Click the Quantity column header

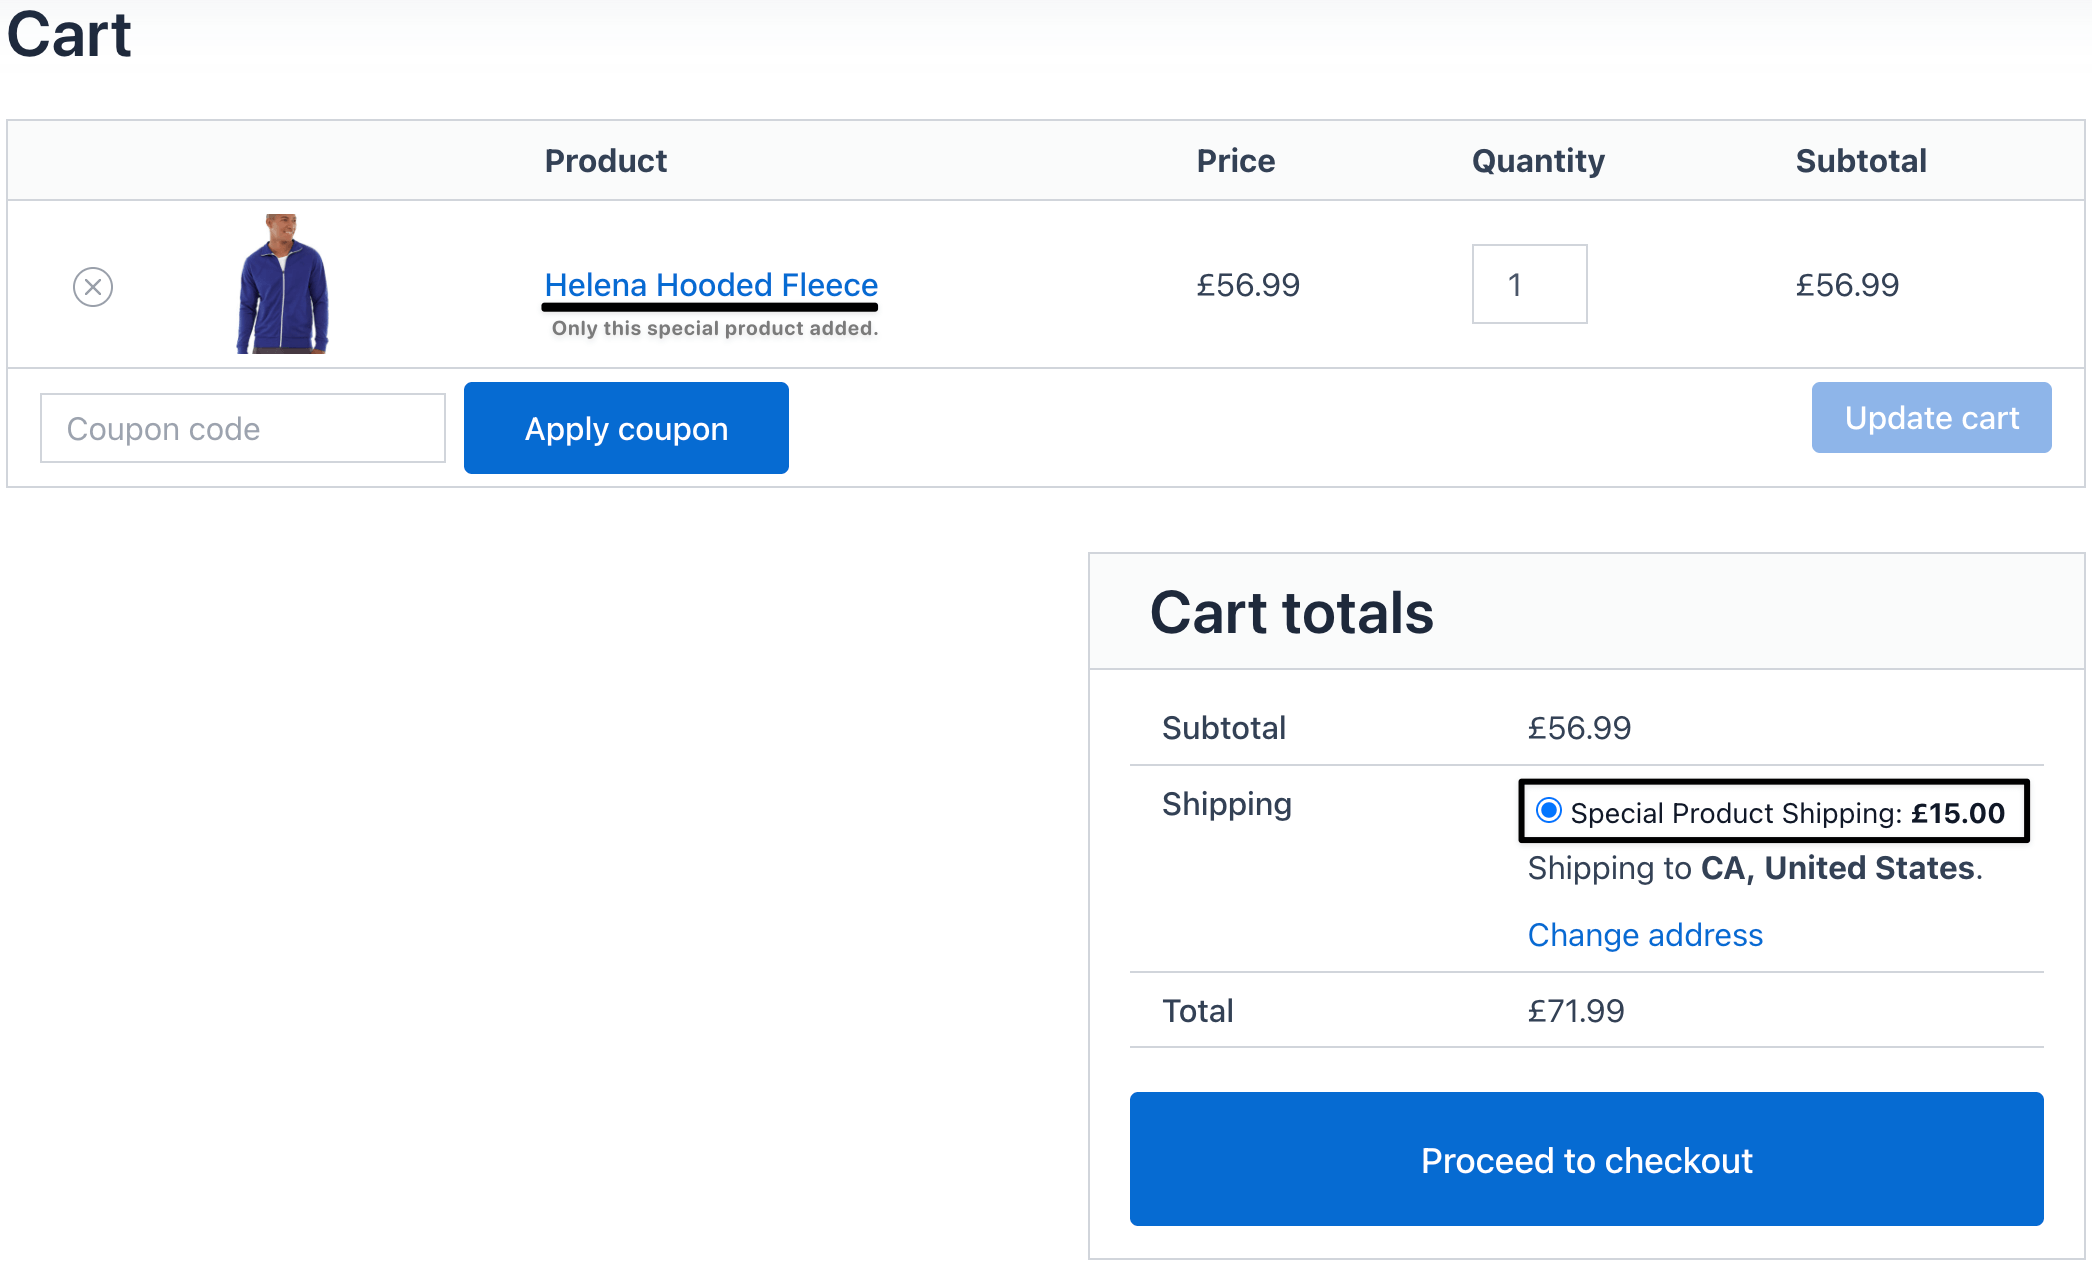(x=1538, y=161)
